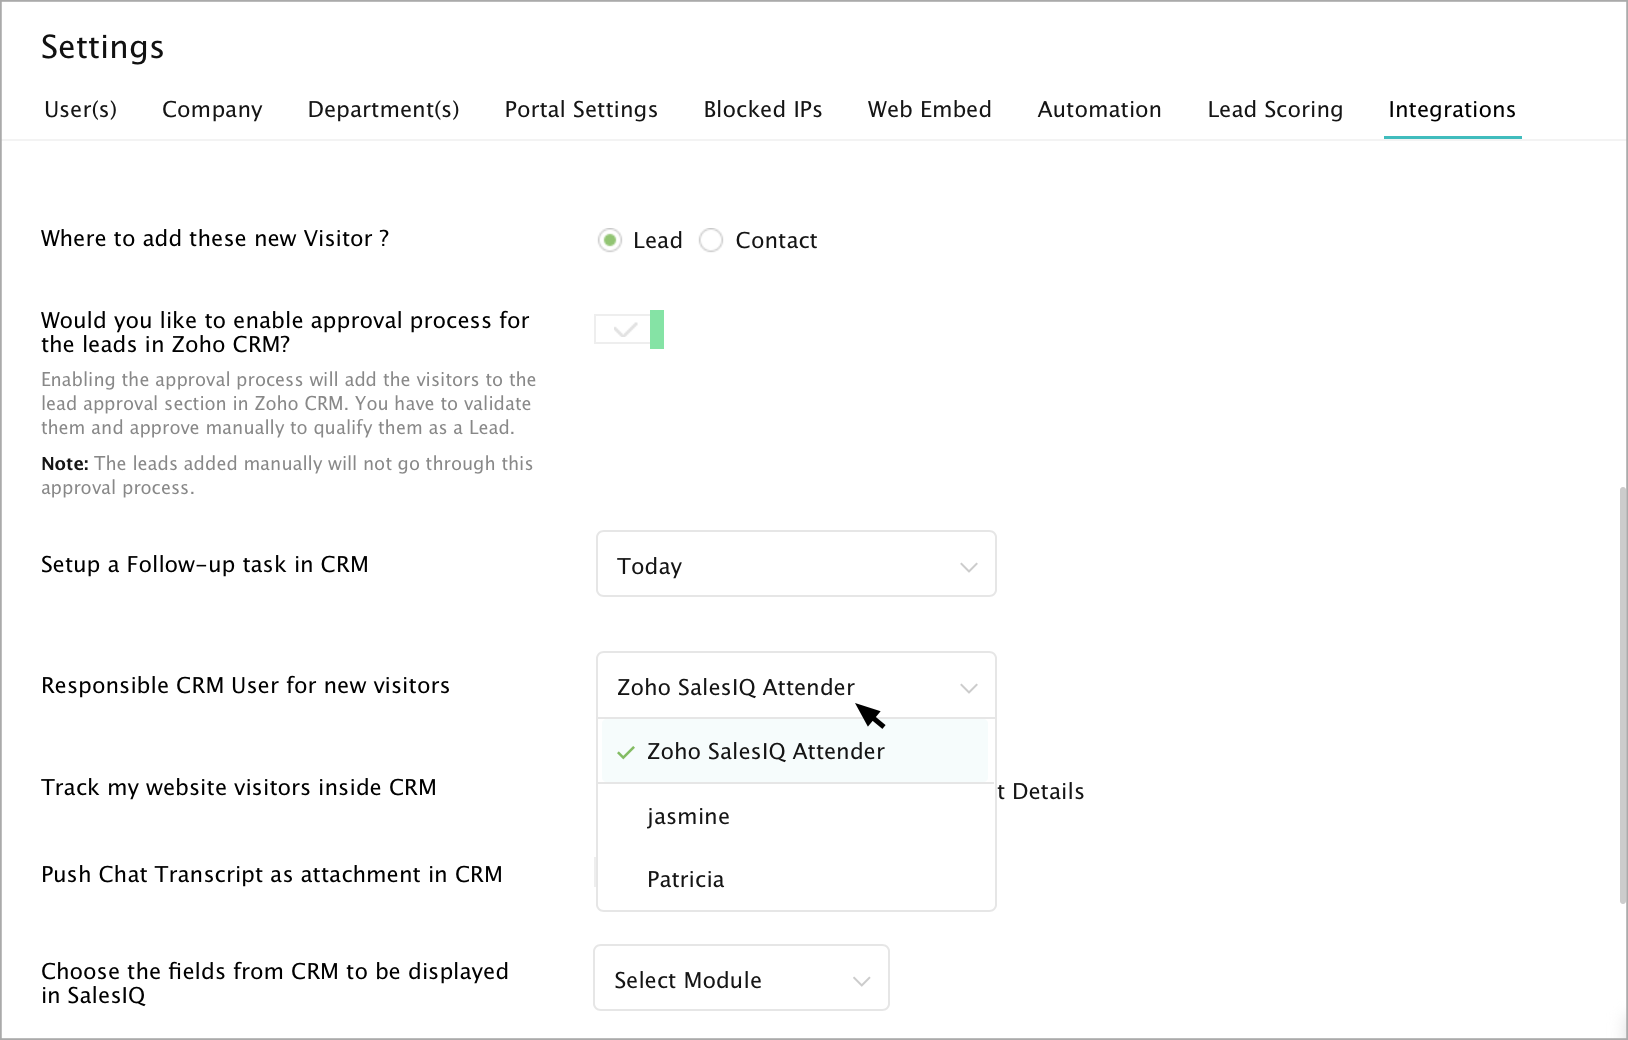
Task: Choose the Contact radio option
Action: [x=711, y=240]
